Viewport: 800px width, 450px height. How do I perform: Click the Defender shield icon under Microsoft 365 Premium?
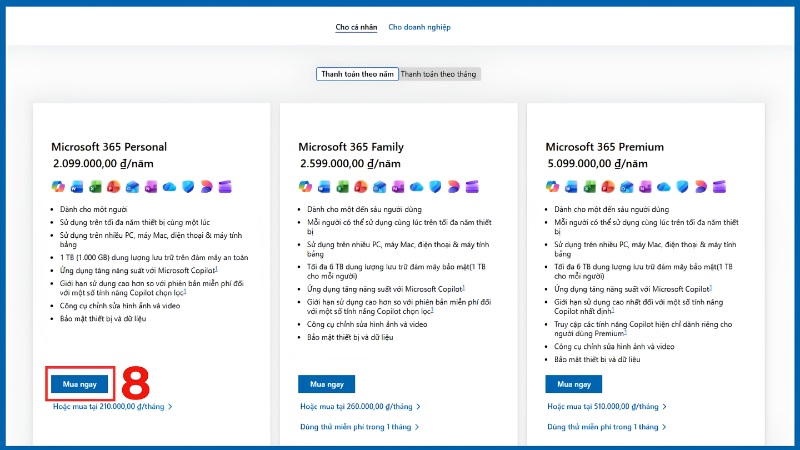click(x=682, y=187)
